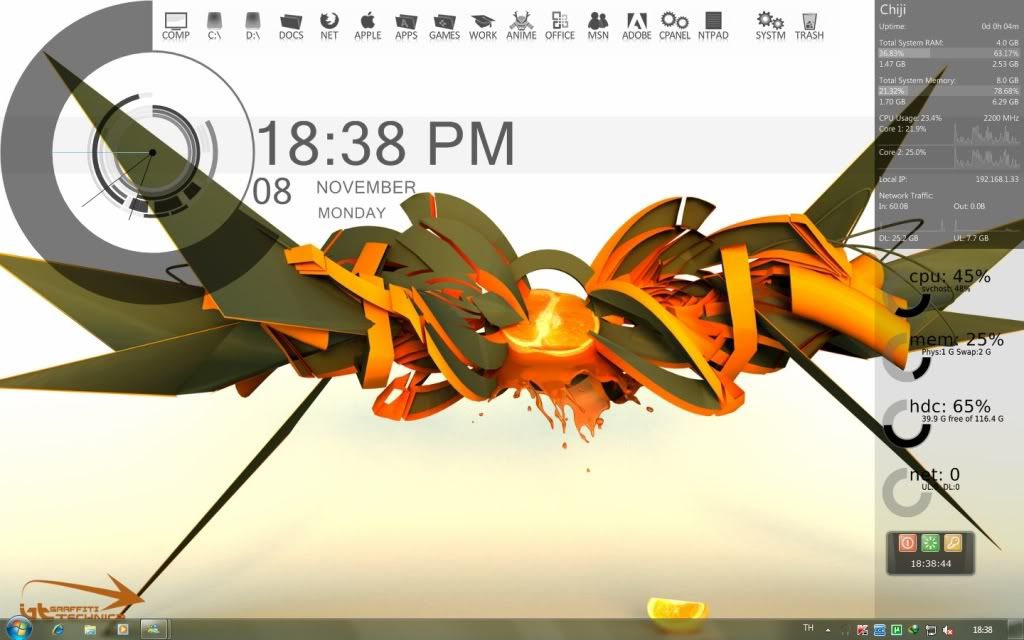The height and width of the screenshot is (640, 1024).
Task: Open the DOCS folder icon
Action: tap(291, 26)
